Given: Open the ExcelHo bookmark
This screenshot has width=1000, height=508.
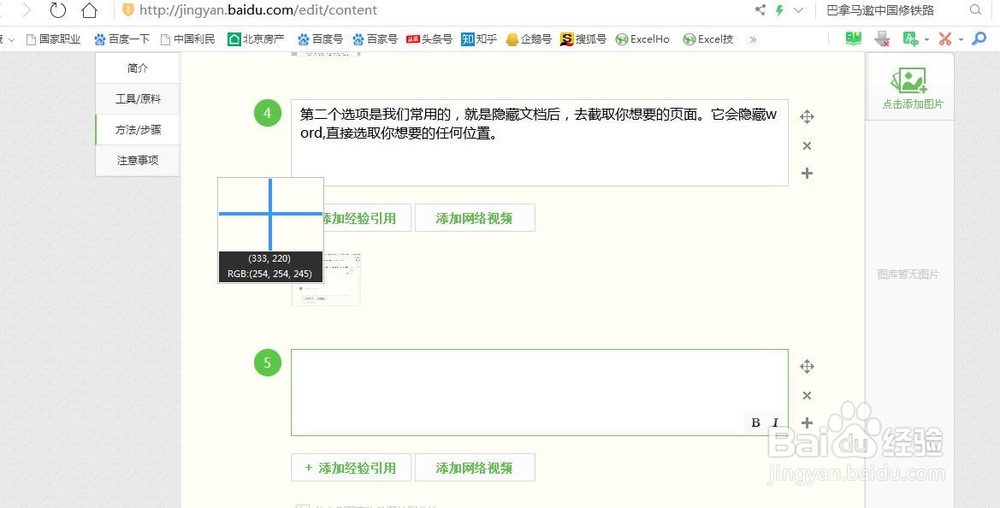Looking at the screenshot, I should (x=643, y=39).
